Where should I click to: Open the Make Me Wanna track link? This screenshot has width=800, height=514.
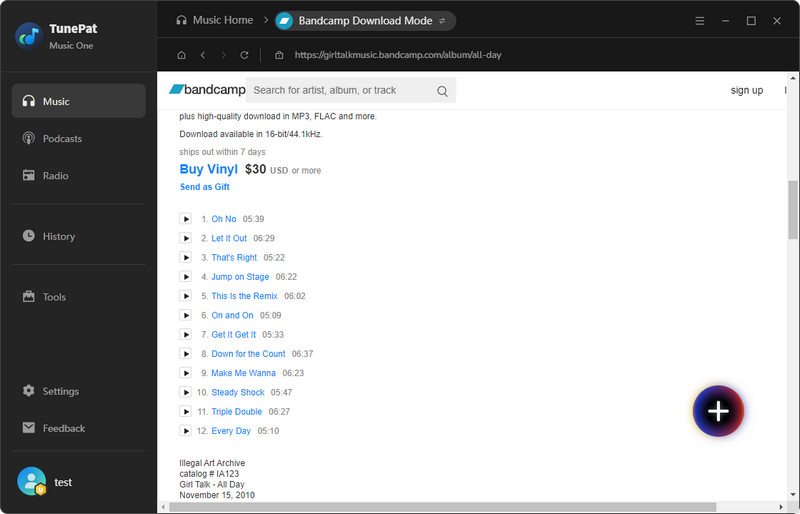pyautogui.click(x=243, y=373)
